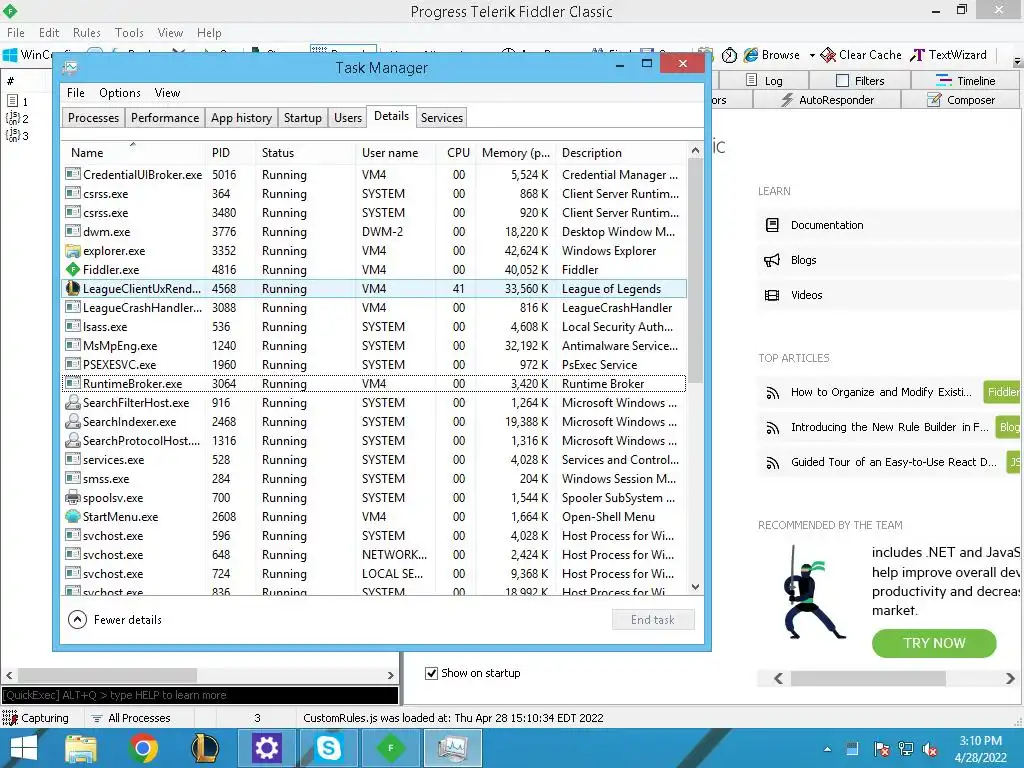Click the Task Manager list scroll down arrow

click(695, 587)
